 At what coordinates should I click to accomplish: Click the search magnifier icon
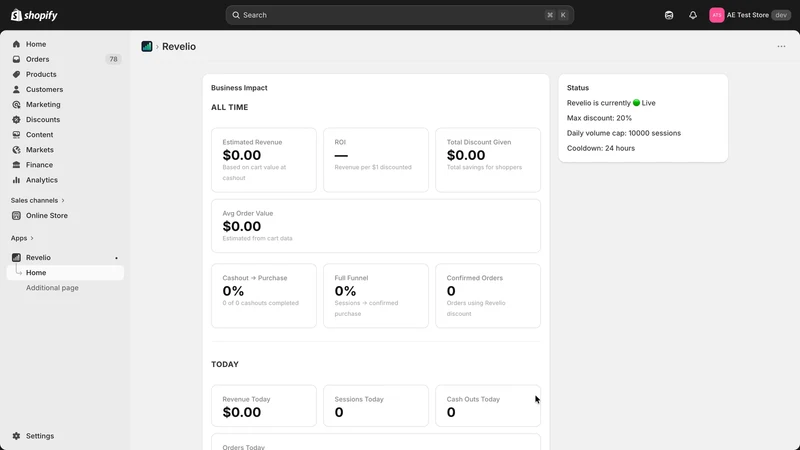pos(236,15)
